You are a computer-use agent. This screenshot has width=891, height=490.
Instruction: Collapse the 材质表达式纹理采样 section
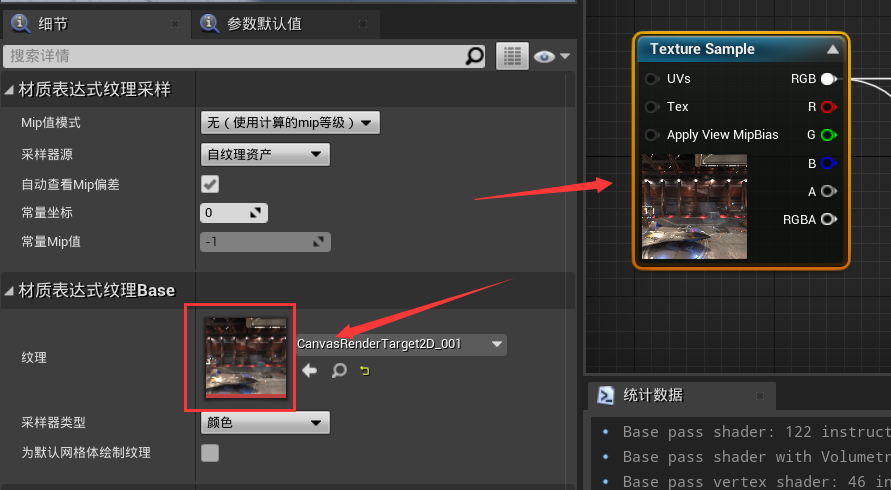click(x=9, y=89)
